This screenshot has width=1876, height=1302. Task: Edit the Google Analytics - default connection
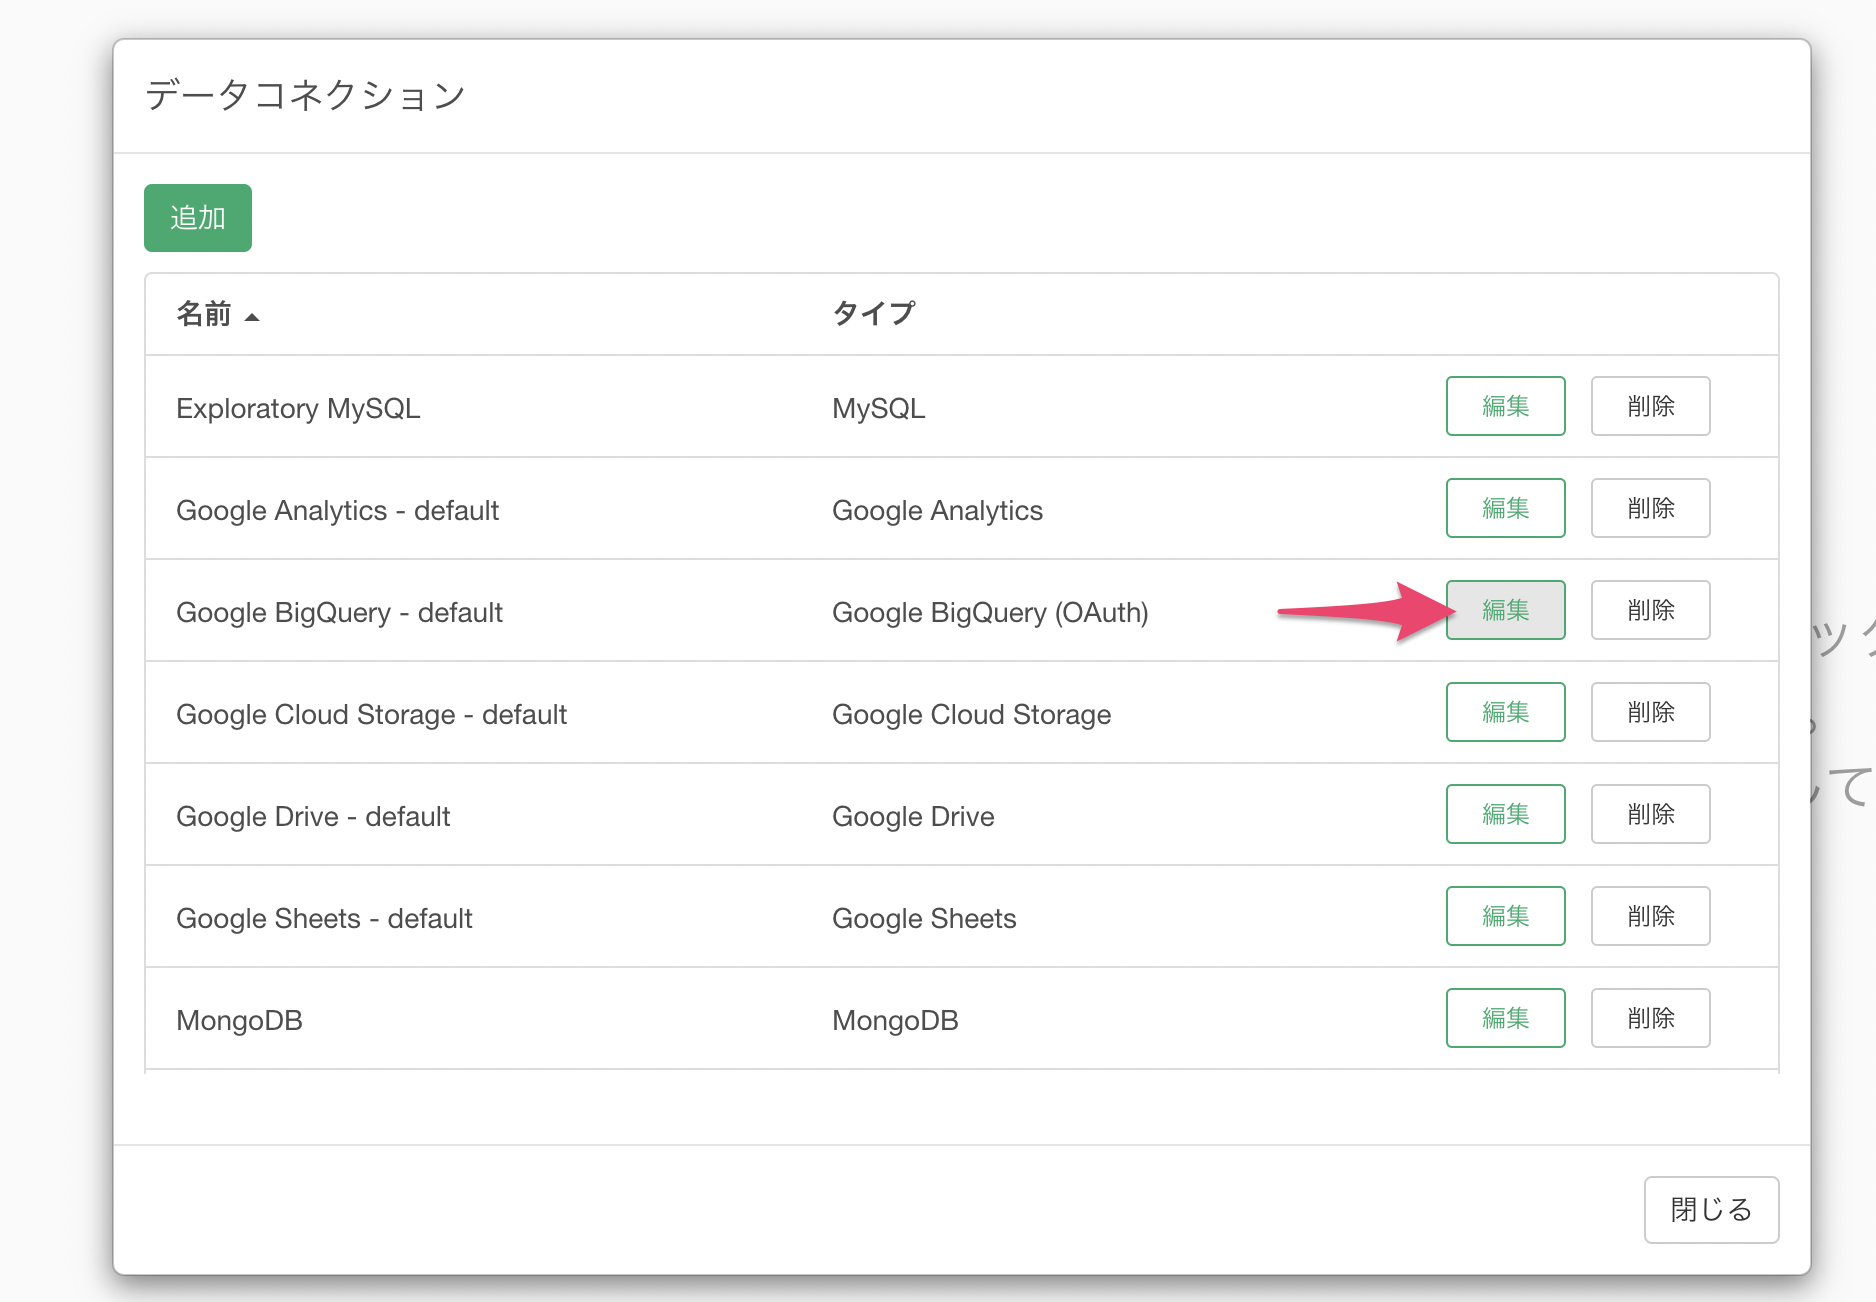pos(1505,508)
